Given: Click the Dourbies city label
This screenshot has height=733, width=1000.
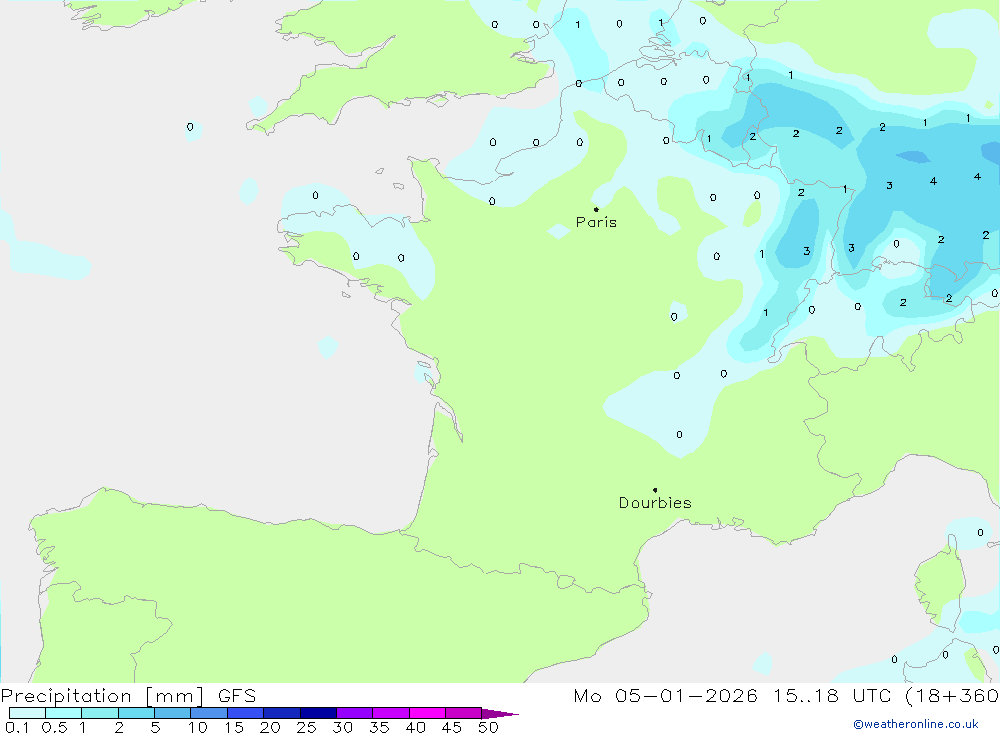Looking at the screenshot, I should (655, 503).
